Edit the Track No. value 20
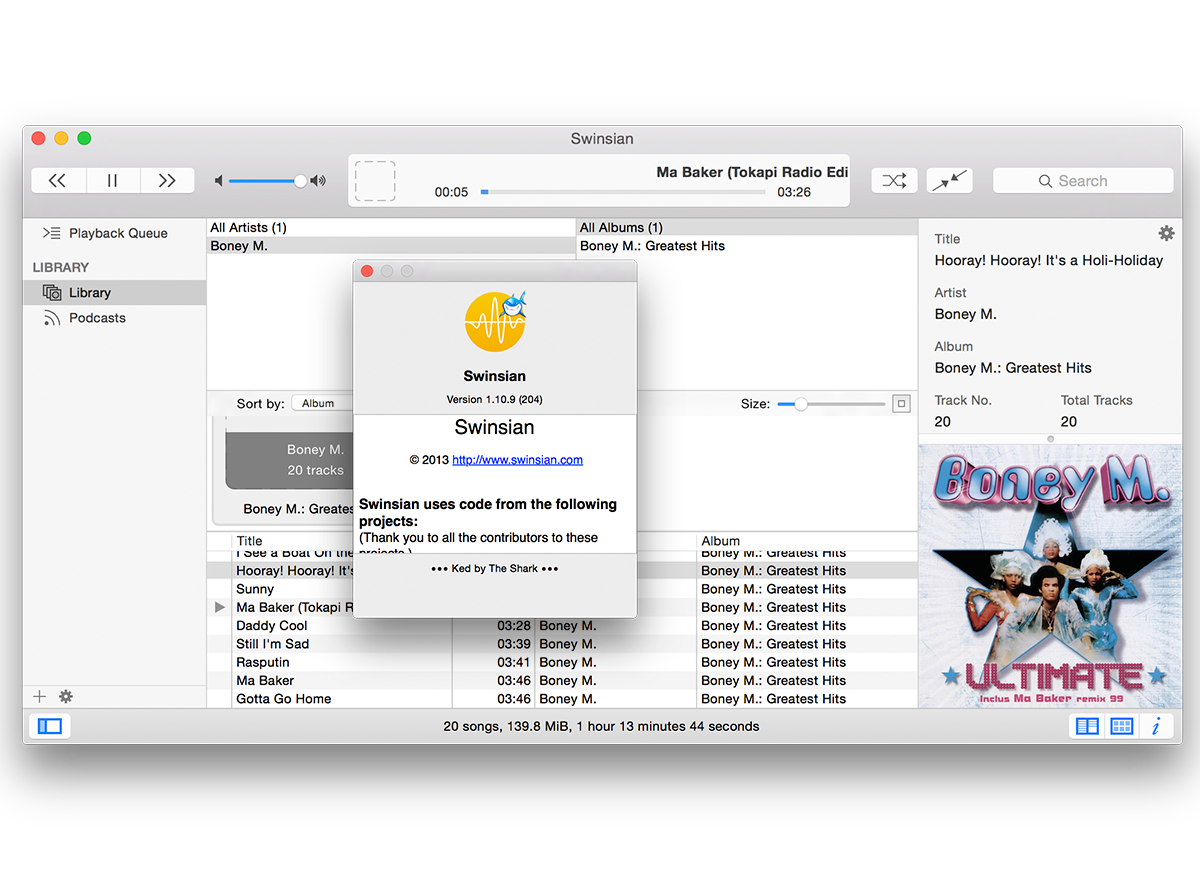1200x873 pixels. [x=943, y=422]
